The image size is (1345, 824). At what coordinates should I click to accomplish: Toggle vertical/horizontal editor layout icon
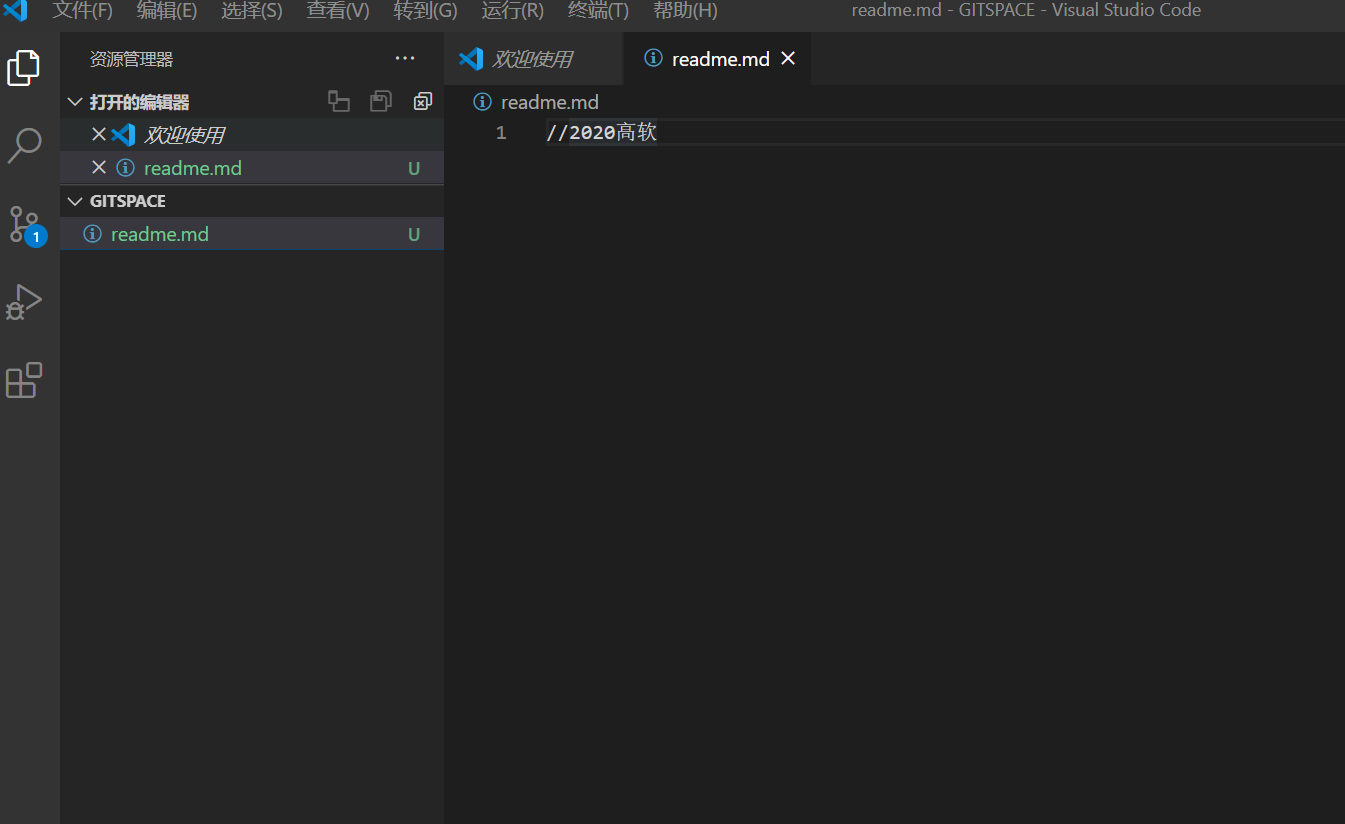coord(339,101)
